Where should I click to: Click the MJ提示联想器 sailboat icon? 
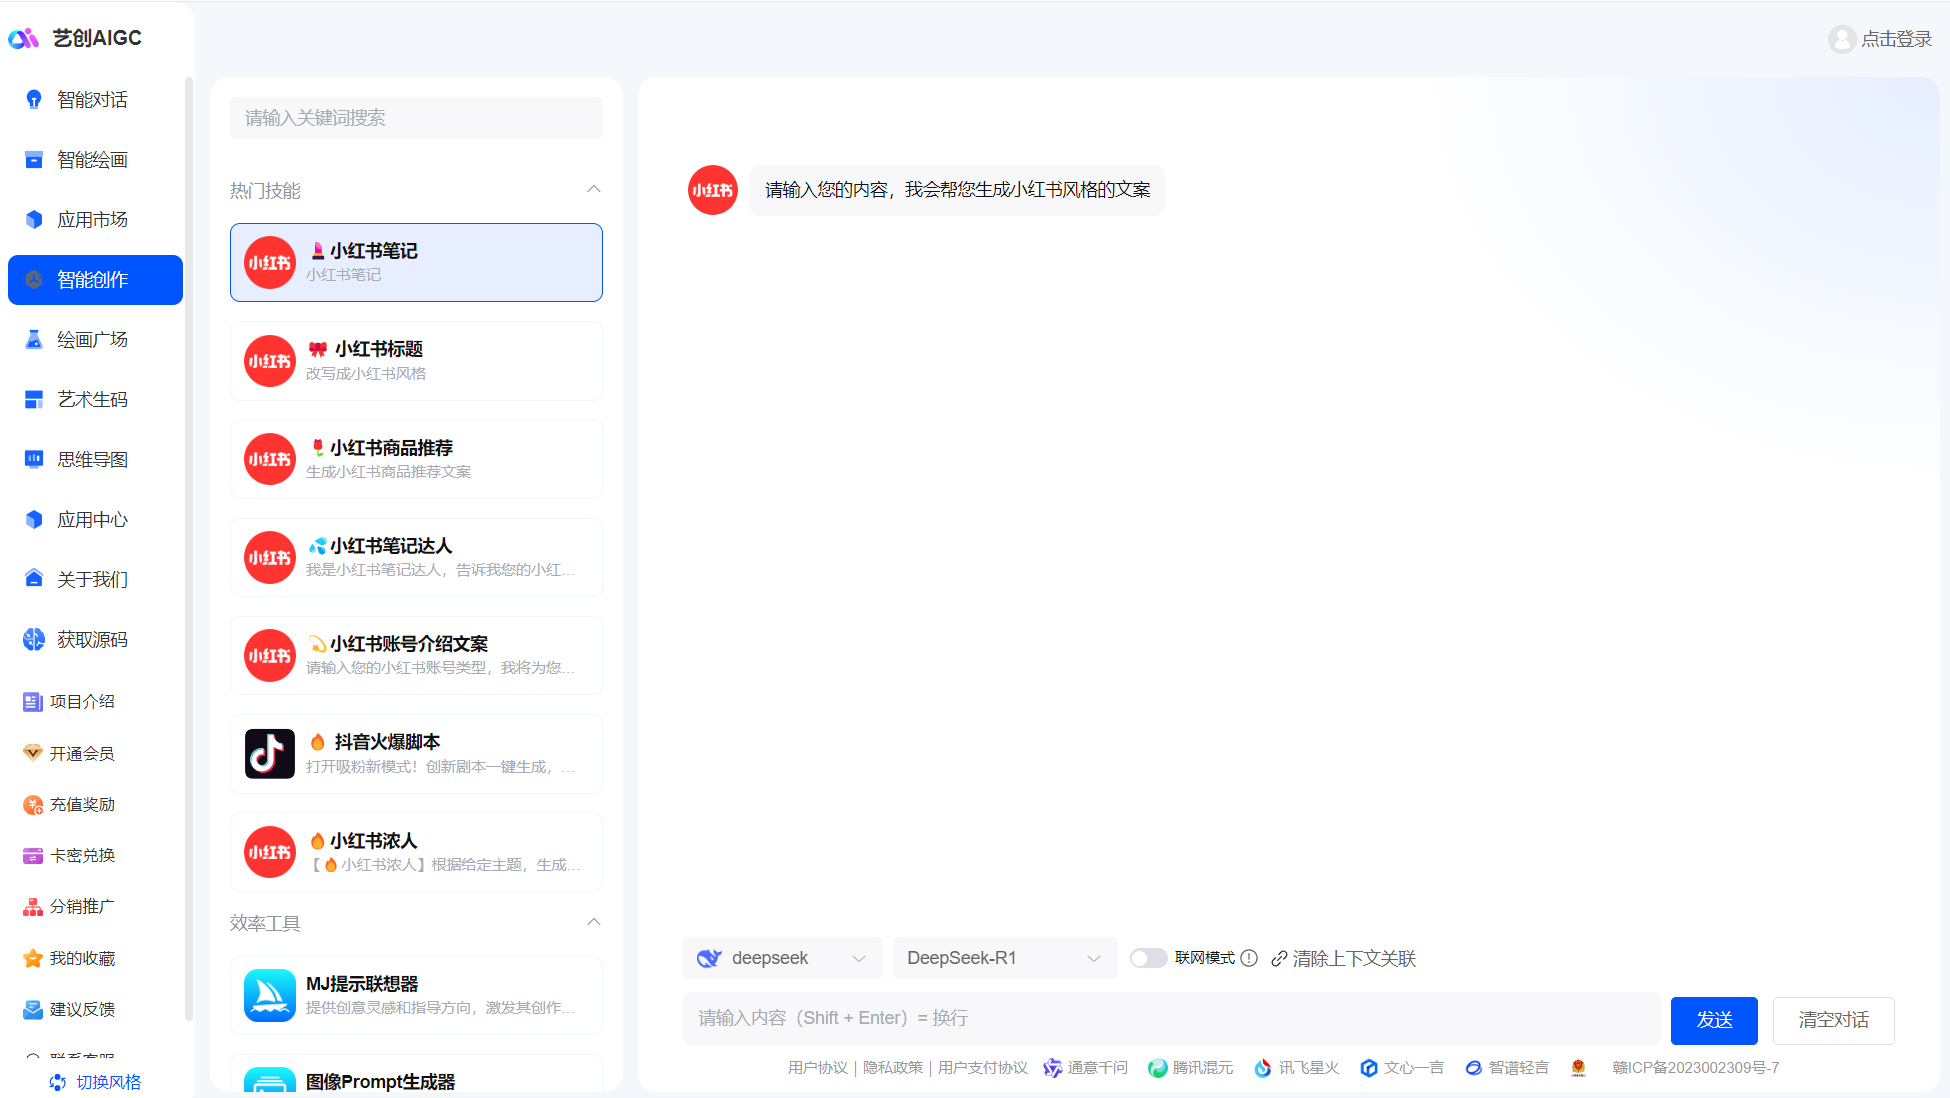point(269,995)
